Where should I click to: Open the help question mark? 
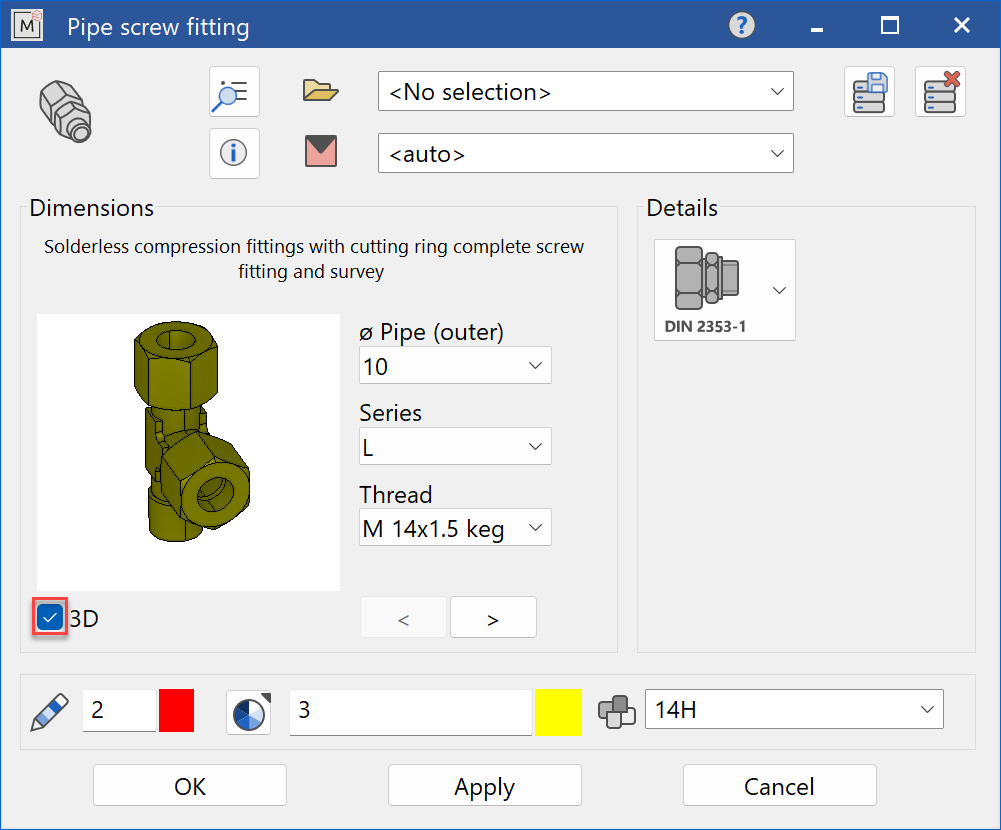pos(741,26)
